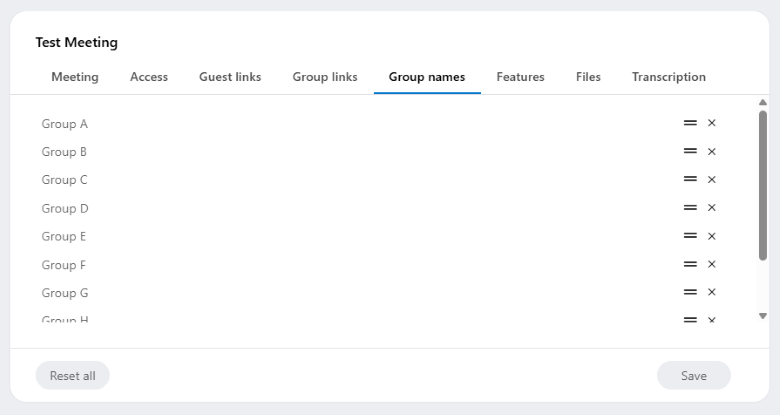The image size is (780, 415).
Task: Remove Group E using its X icon
Action: point(711,236)
